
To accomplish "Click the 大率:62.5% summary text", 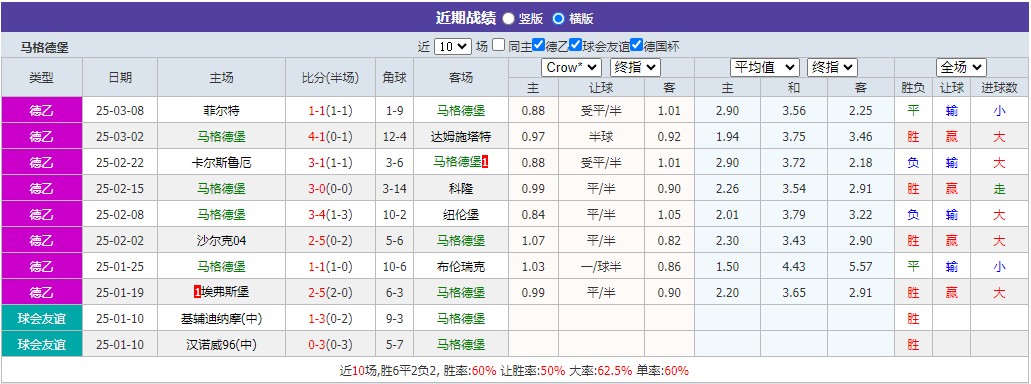I will tap(601, 370).
